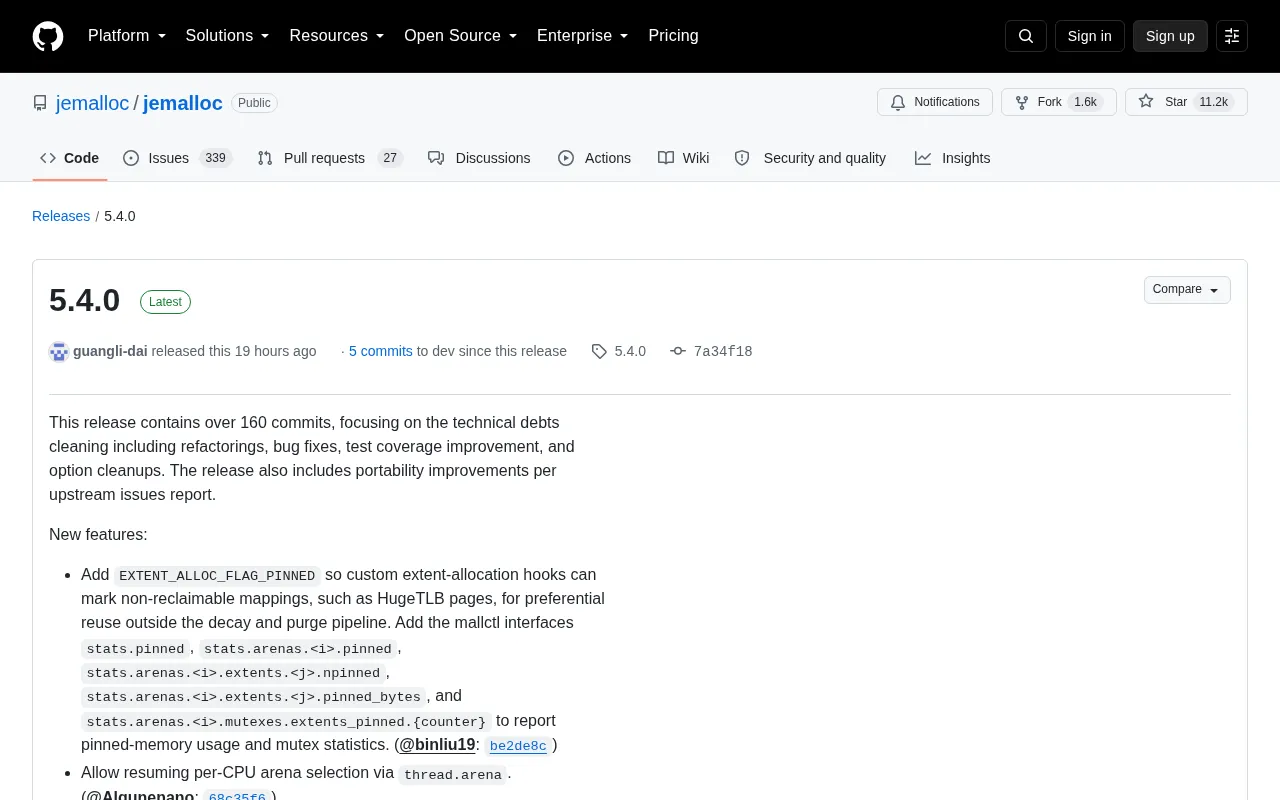Go to the Pricing page
The height and width of the screenshot is (800, 1280).
pos(673,36)
